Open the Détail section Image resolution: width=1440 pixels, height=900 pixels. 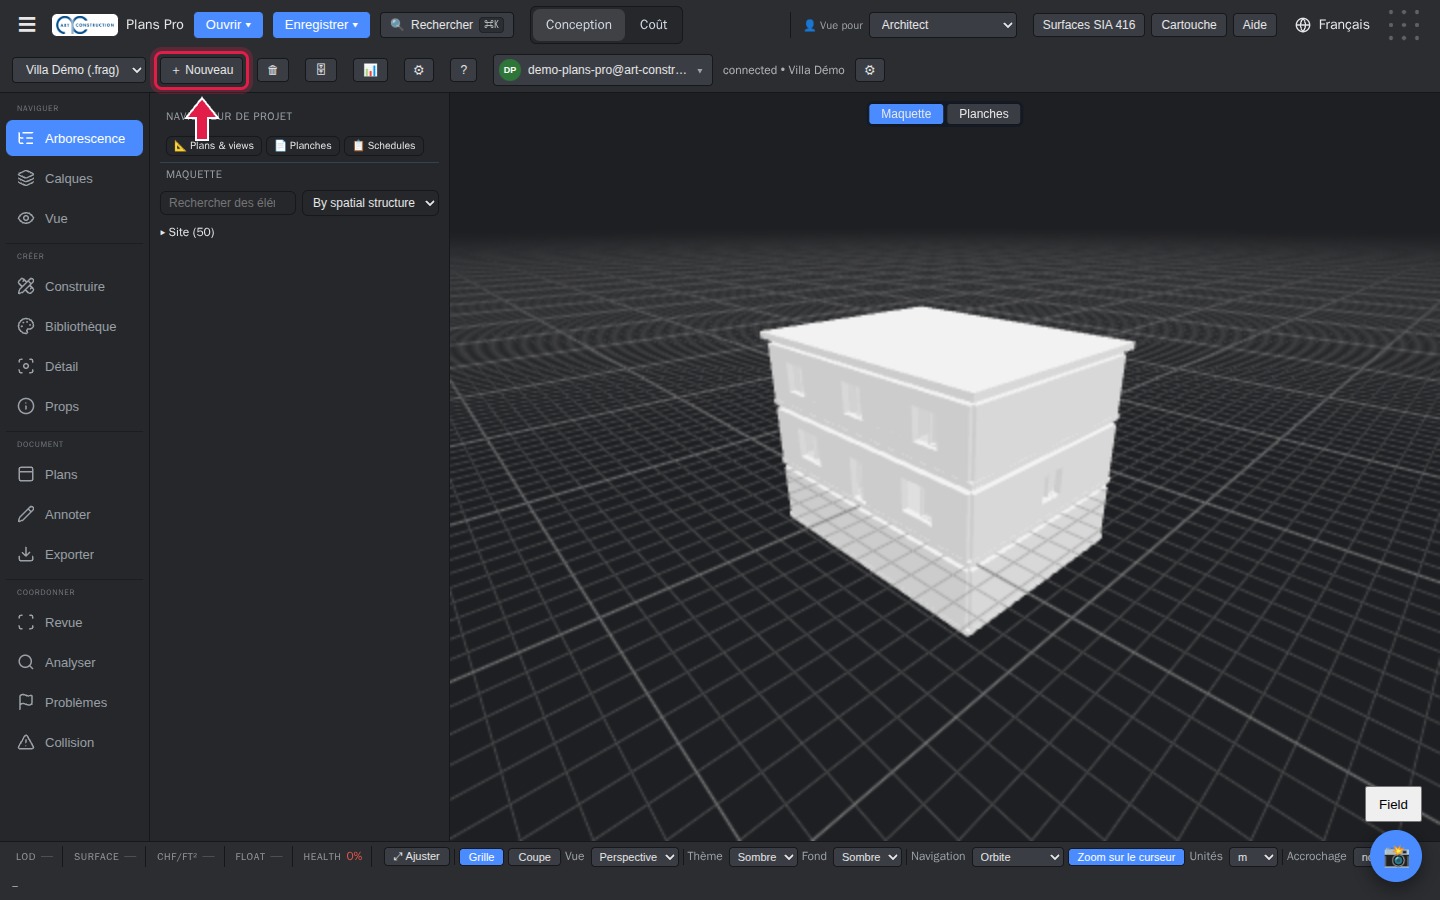coord(74,366)
